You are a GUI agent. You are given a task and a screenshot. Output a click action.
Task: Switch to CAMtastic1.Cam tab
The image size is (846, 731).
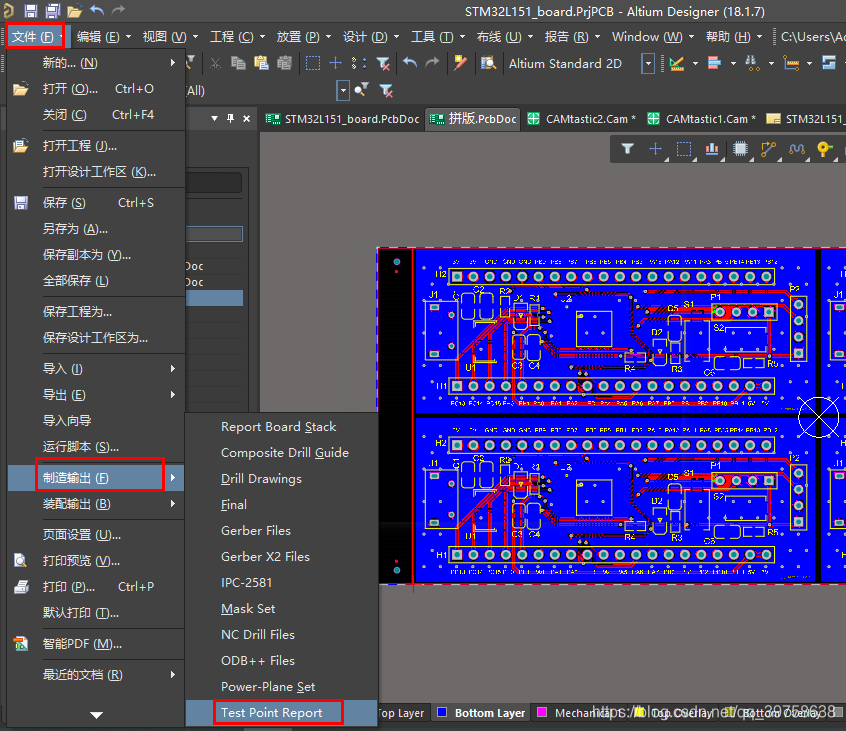coord(701,119)
